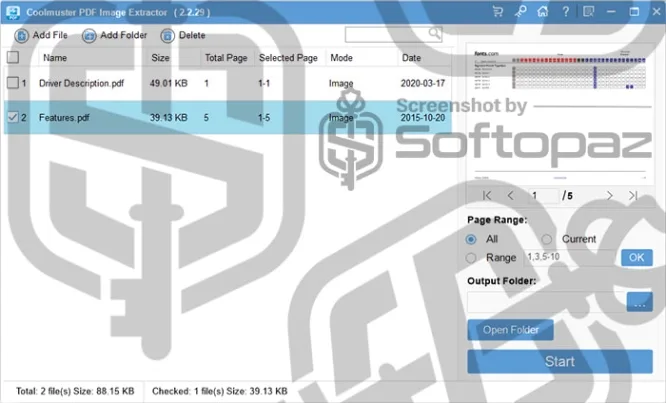Click the page range text field
This screenshot has width=666, height=403.
click(x=570, y=257)
